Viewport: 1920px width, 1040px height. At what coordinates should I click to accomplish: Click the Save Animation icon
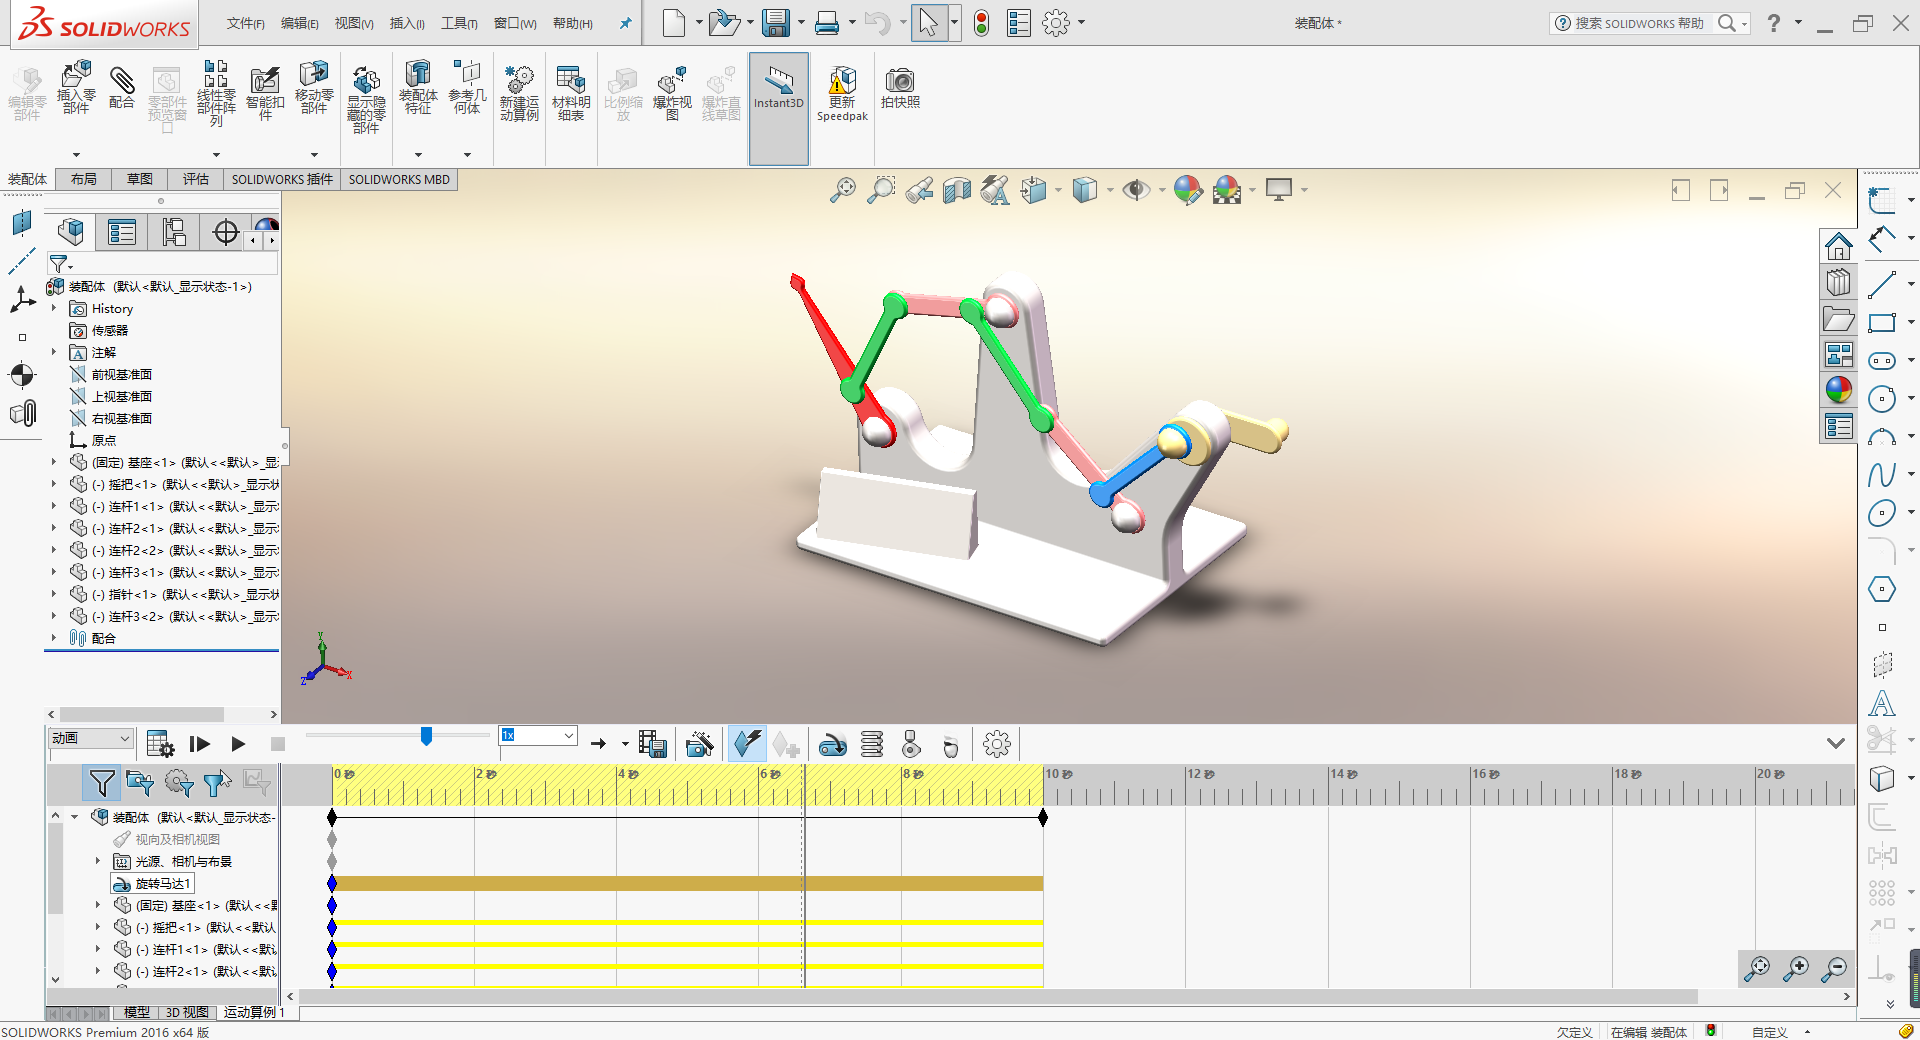pos(652,744)
